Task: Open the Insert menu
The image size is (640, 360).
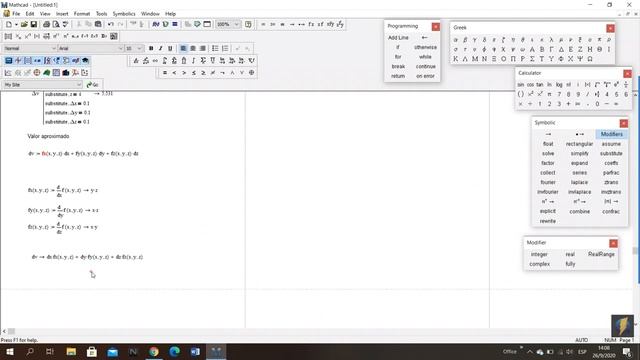Action: [62, 13]
